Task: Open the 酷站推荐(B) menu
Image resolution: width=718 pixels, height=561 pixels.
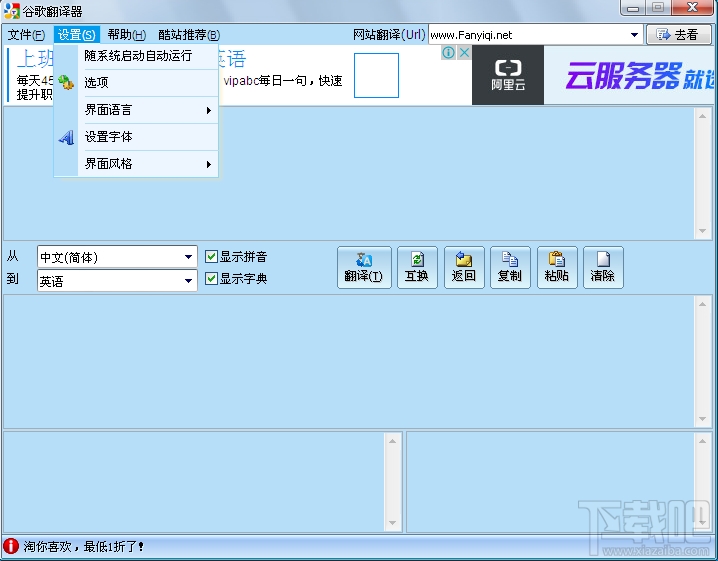Action: (x=189, y=35)
